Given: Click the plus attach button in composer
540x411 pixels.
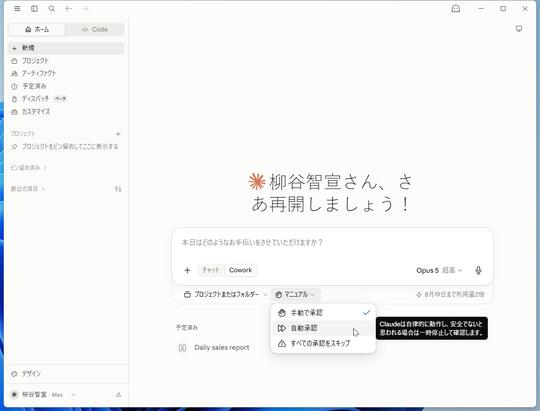Looking at the screenshot, I should click(187, 270).
